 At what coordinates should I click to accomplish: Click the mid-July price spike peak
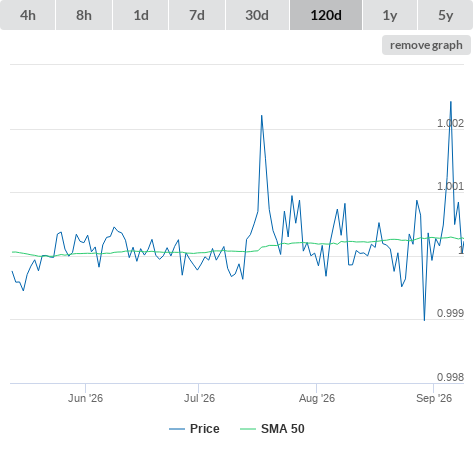pos(262,116)
